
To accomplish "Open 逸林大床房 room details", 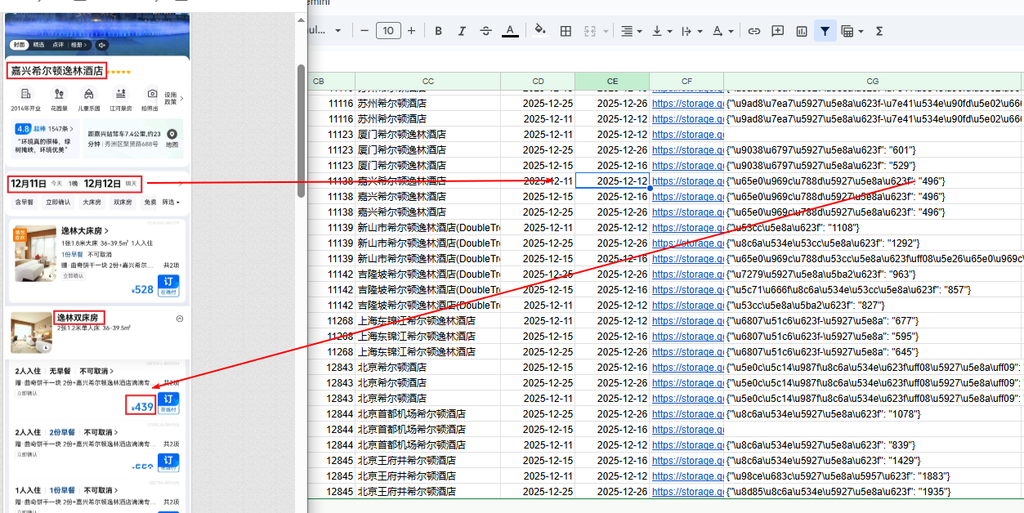I will 84,231.
